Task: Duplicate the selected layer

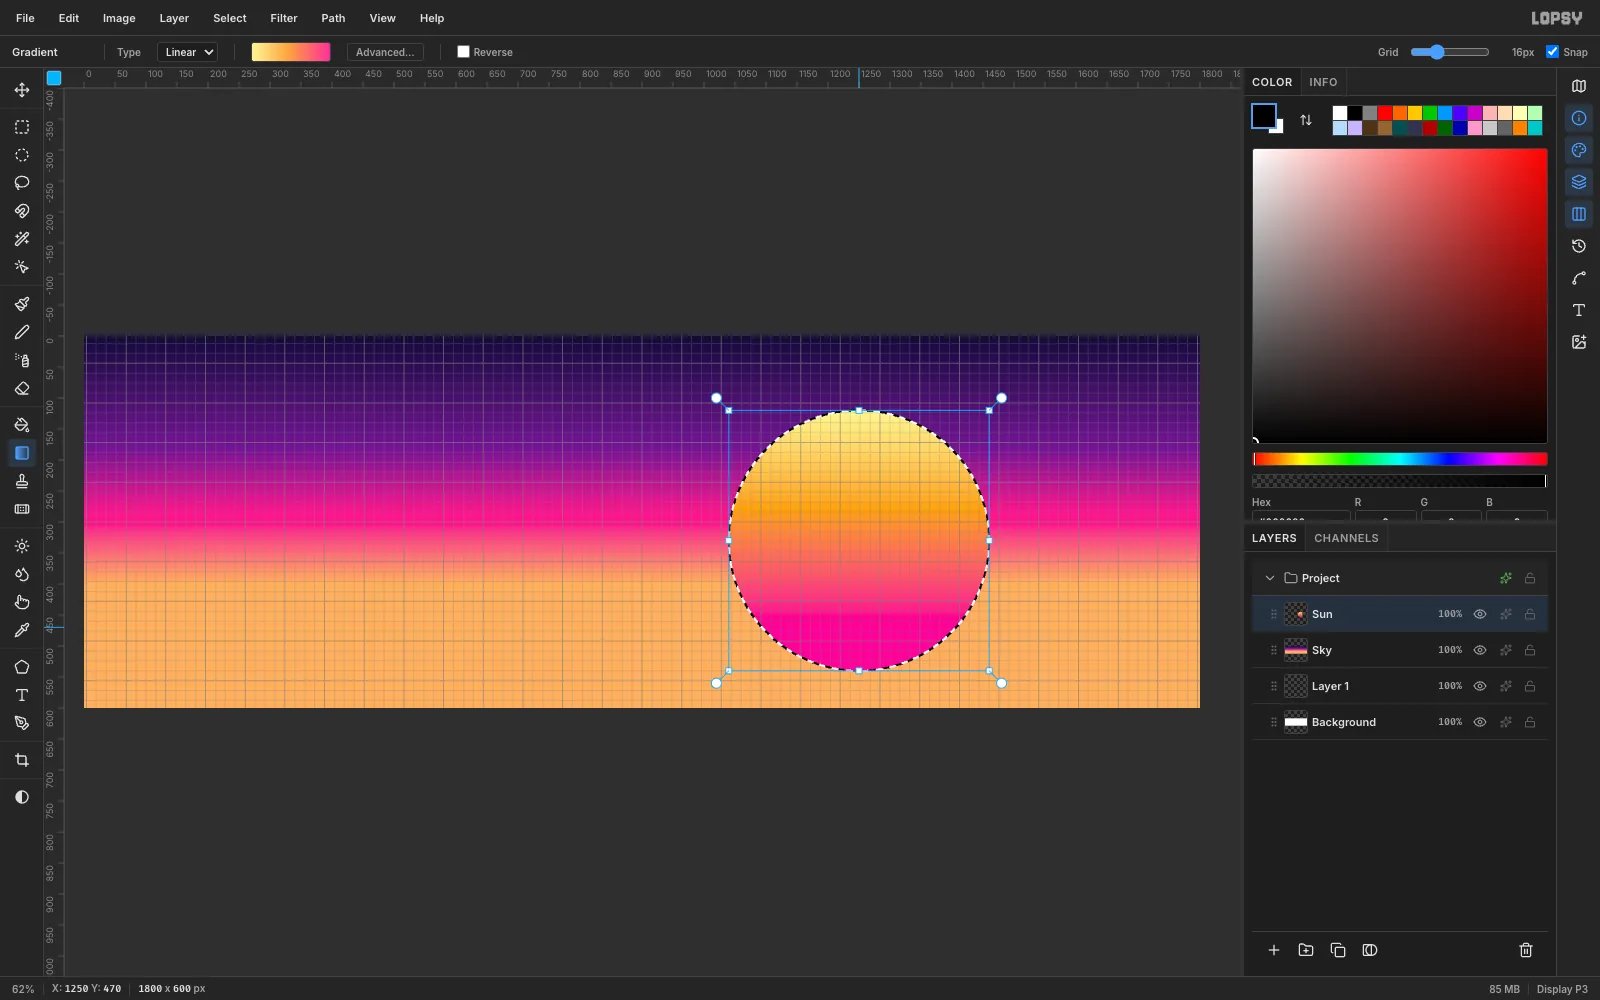Action: coord(1338,950)
